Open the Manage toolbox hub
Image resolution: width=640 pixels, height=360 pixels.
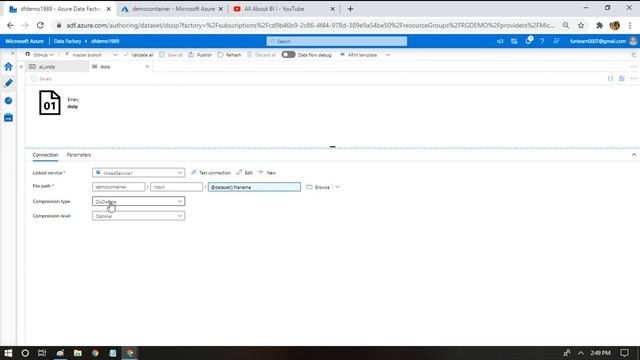[x=8, y=118]
